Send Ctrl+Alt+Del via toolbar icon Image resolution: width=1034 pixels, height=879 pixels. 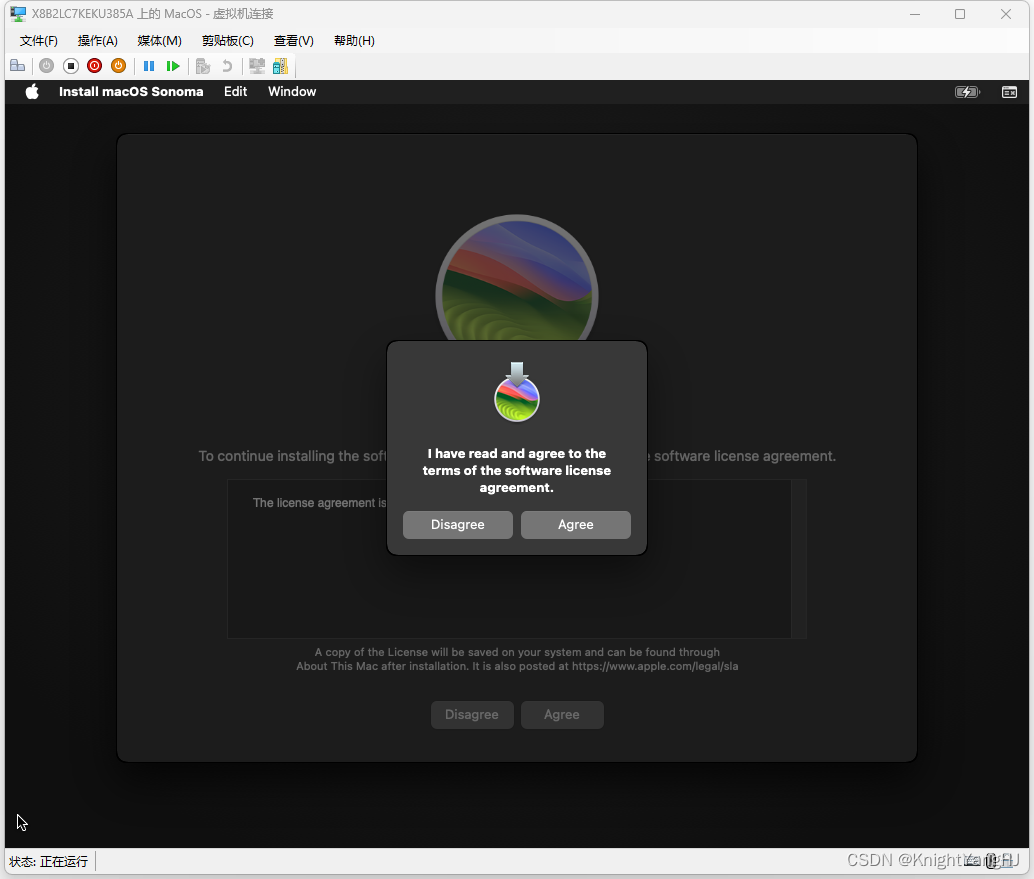[18, 66]
